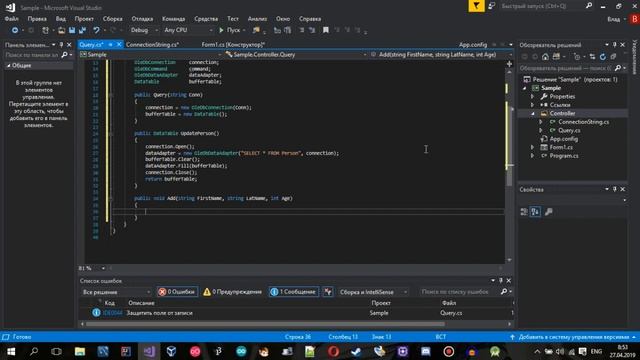Toggle the 0 Предупреждения warnings filter
The height and width of the screenshot is (360, 640).
pos(232,292)
